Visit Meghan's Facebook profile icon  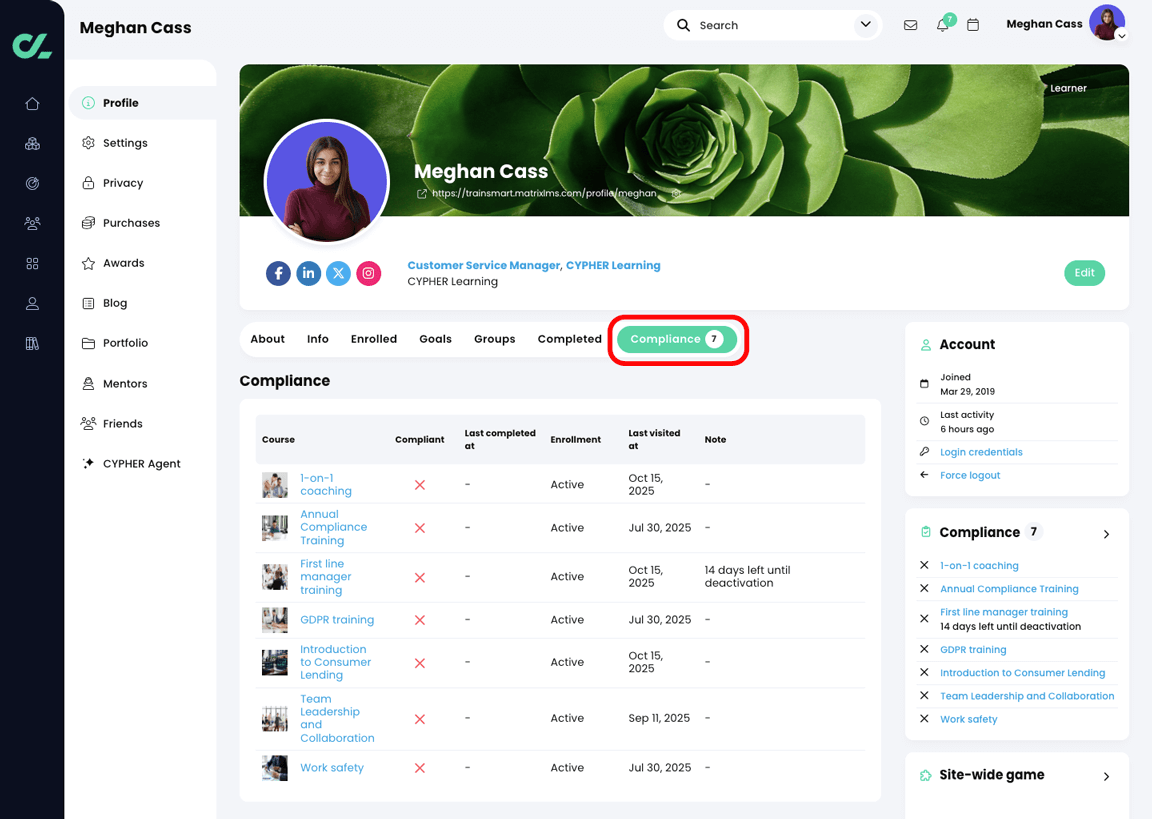pyautogui.click(x=278, y=273)
